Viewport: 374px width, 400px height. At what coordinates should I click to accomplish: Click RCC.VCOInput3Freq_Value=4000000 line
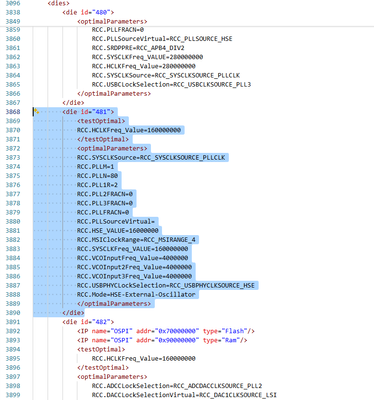pos(134,276)
